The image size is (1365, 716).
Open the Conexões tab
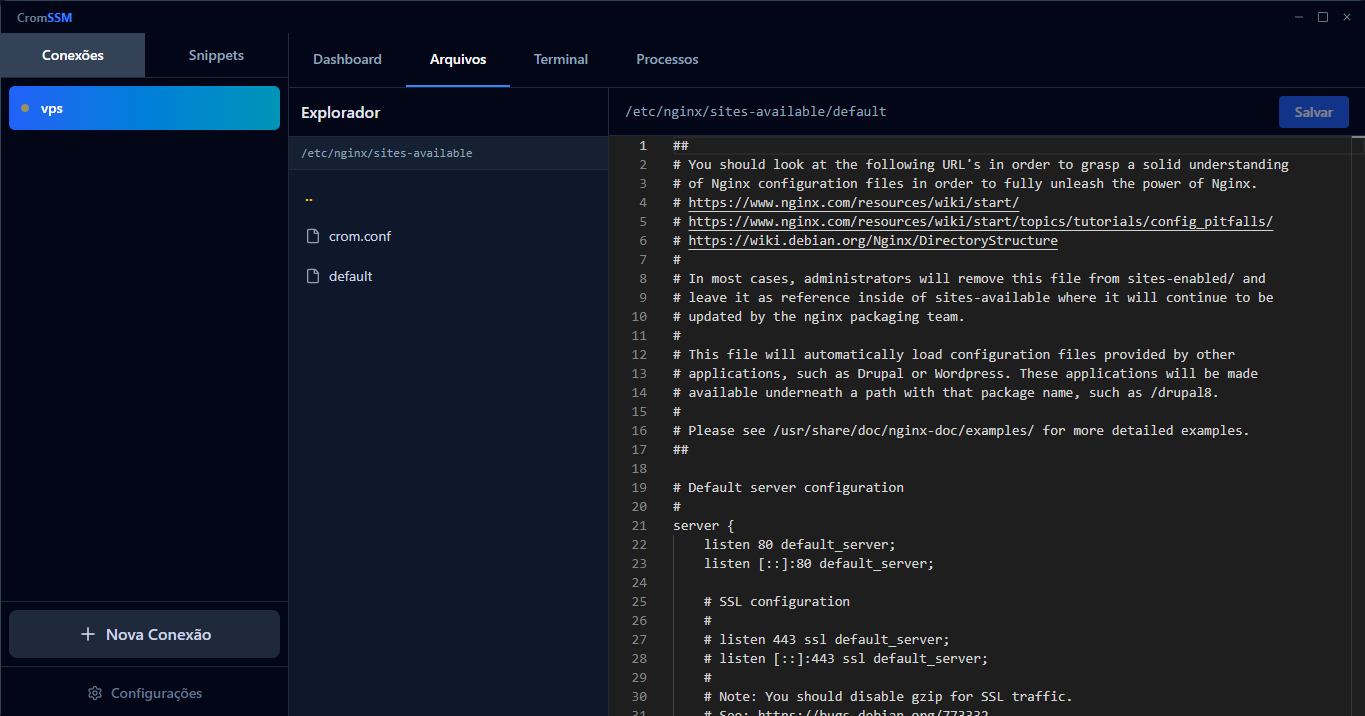point(73,55)
